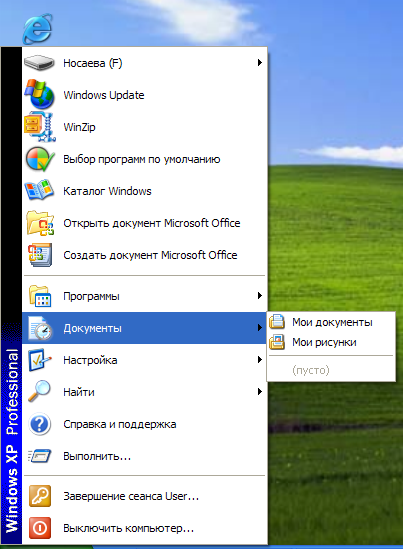Click the Мои документы folder icon
This screenshot has height=549, width=403.
[277, 322]
